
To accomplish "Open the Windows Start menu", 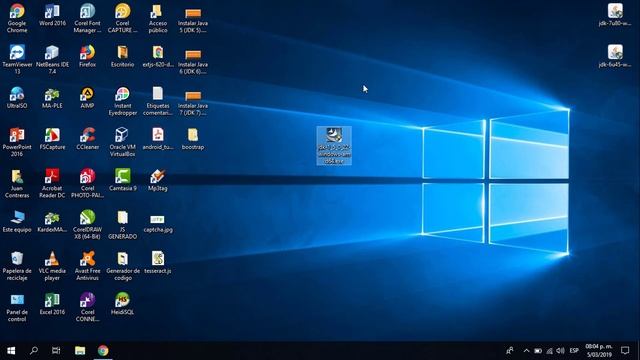I will point(11,351).
